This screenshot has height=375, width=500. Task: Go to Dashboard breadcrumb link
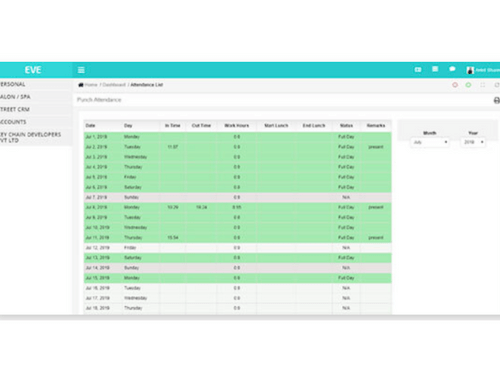coord(114,85)
